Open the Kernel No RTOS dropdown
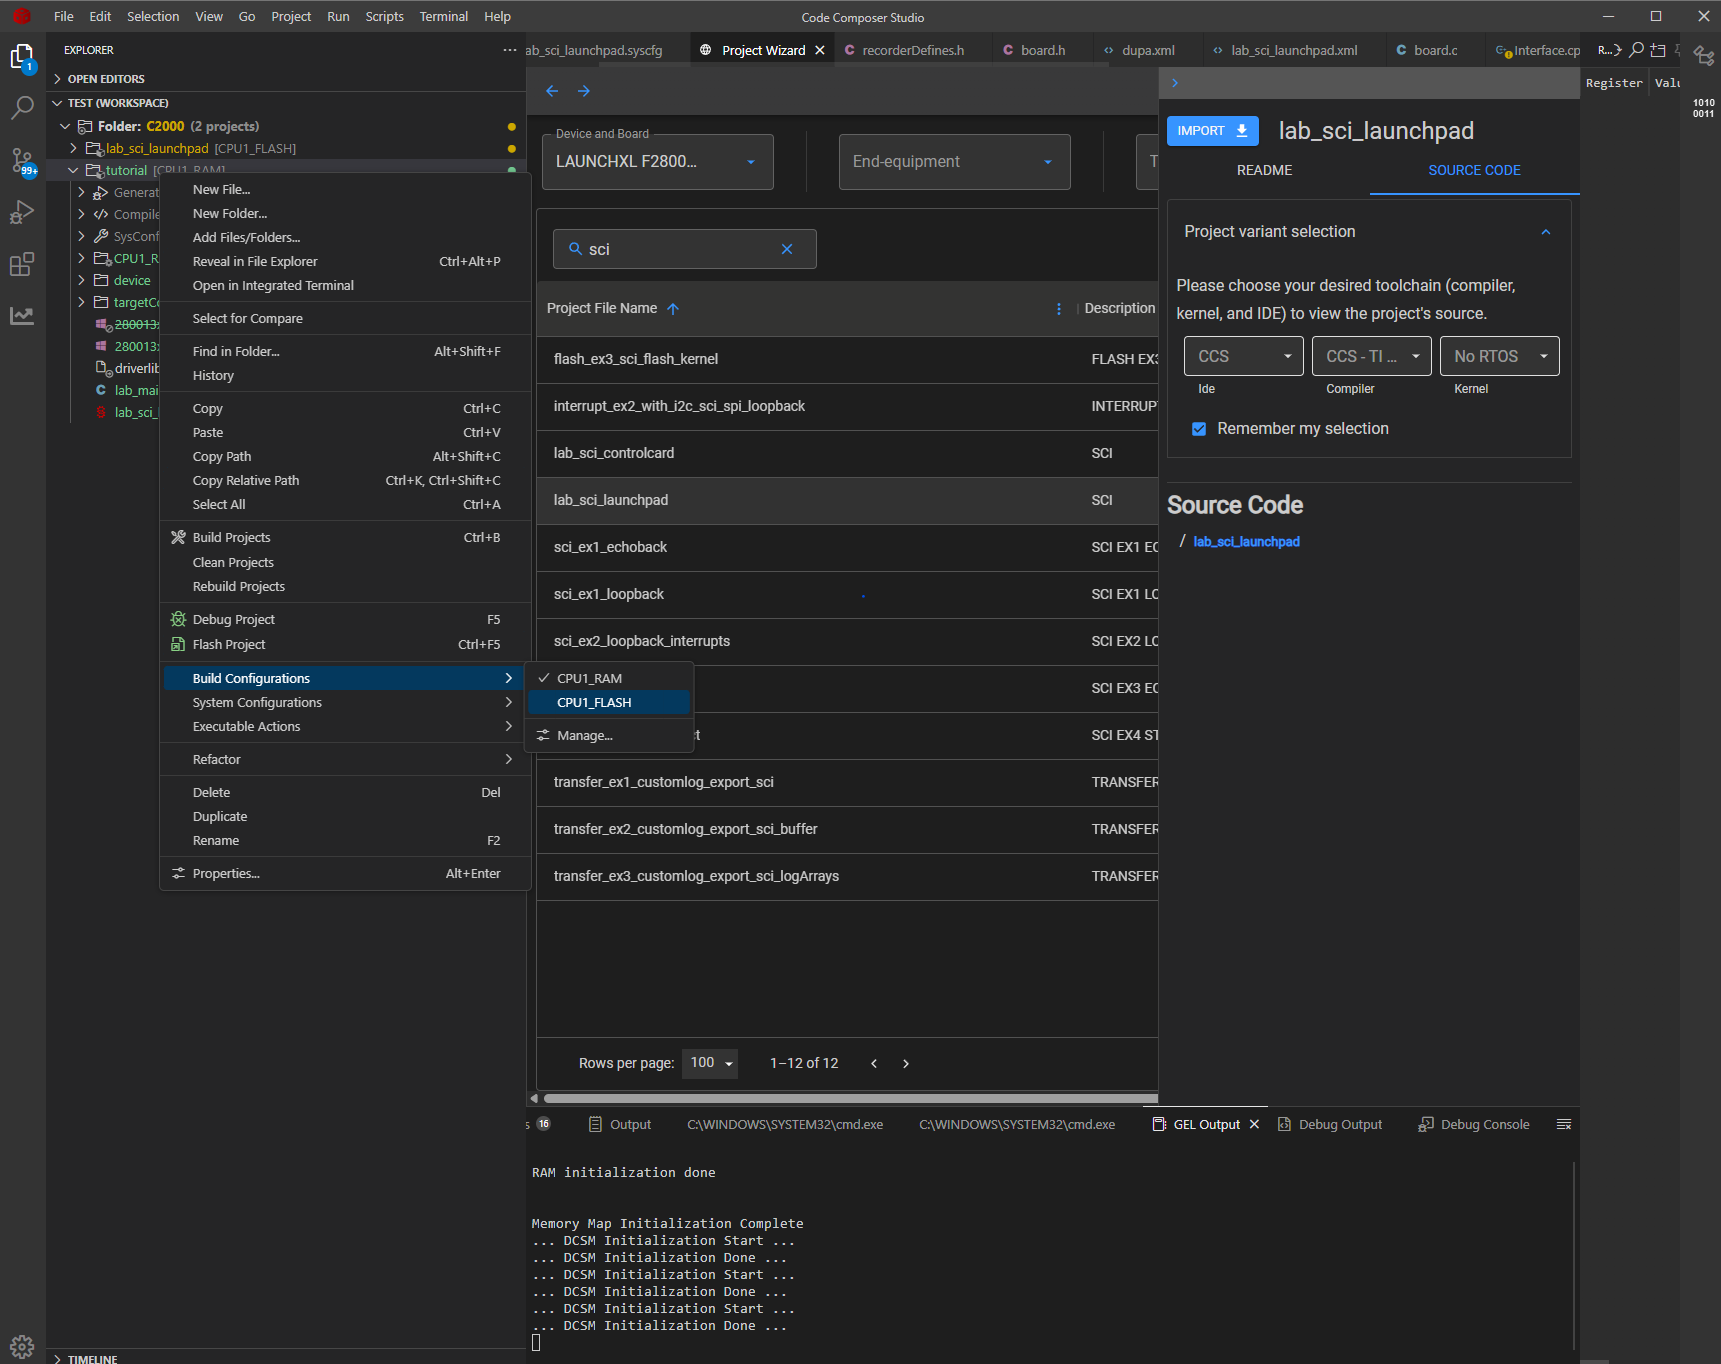Screen dimensions: 1721x1364 (x=1499, y=357)
